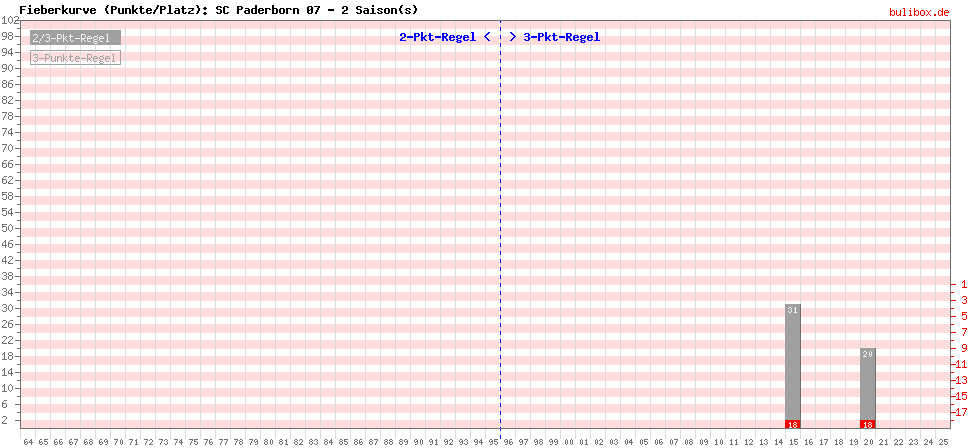970x448 pixels.
Task: Click red 18 box under the 20 bar
Action: (868, 423)
